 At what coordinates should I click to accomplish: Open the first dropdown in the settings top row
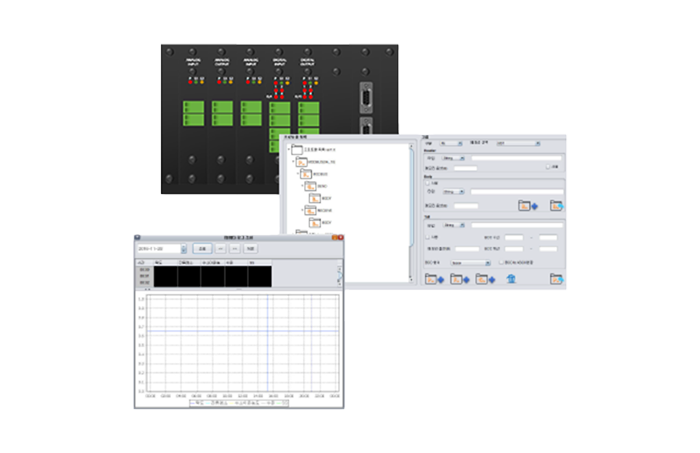451,143
